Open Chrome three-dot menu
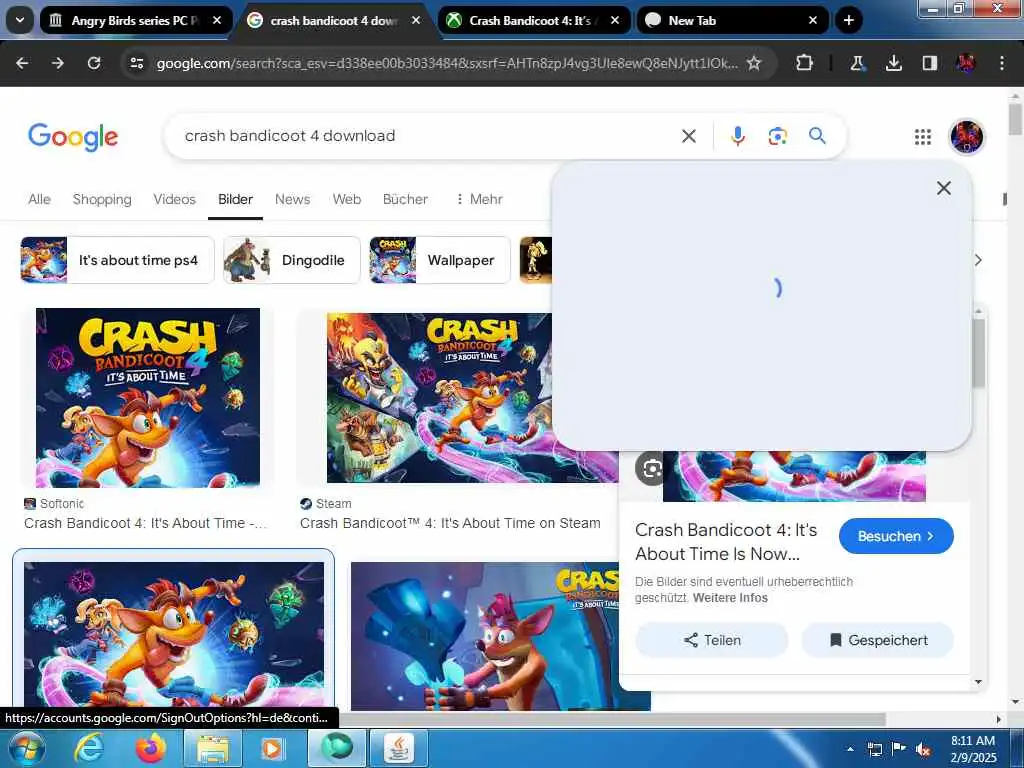The height and width of the screenshot is (768, 1024). pos(1002,63)
